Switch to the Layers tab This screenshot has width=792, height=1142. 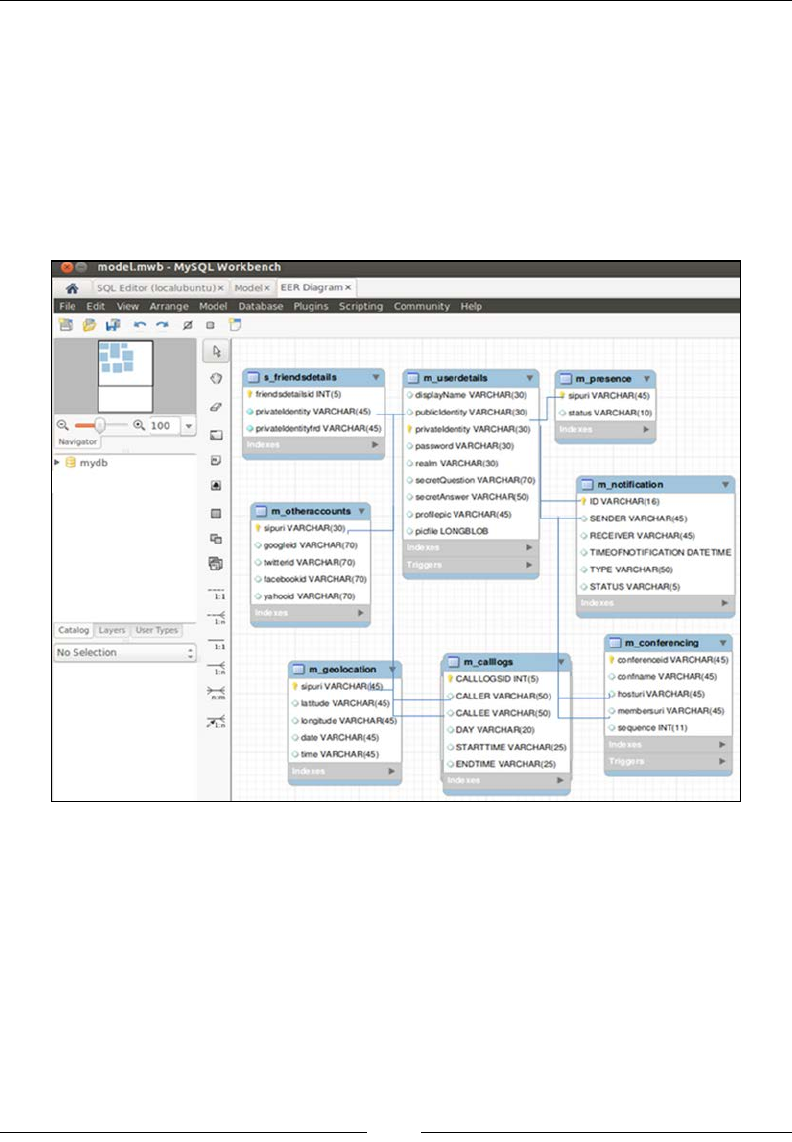(x=111, y=630)
